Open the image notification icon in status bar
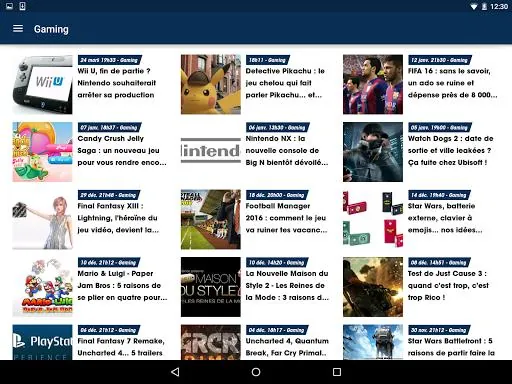The image size is (512, 384). point(9,6)
